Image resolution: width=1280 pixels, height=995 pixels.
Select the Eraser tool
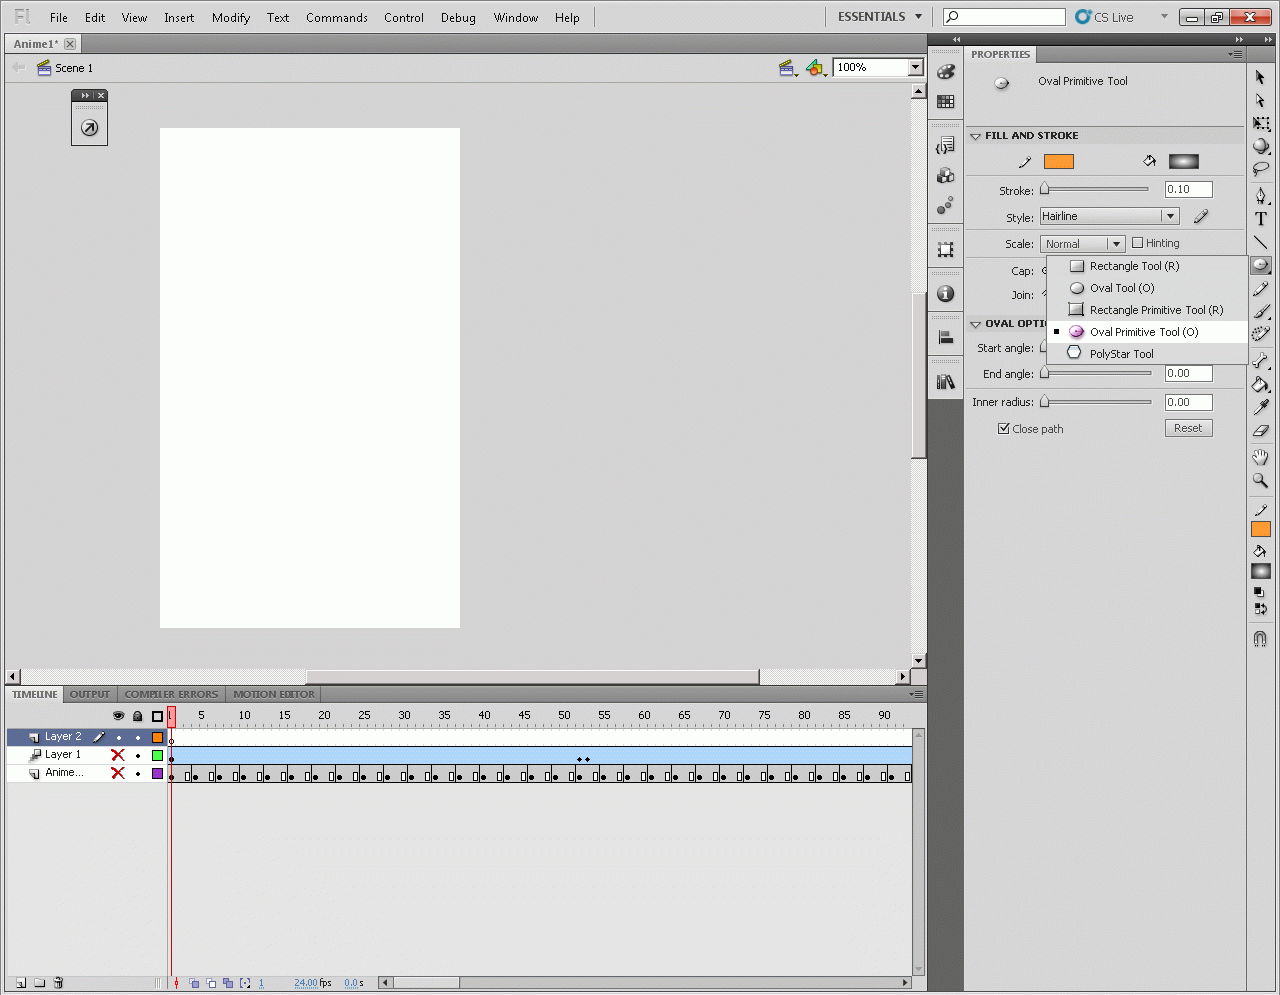pyautogui.click(x=1260, y=430)
